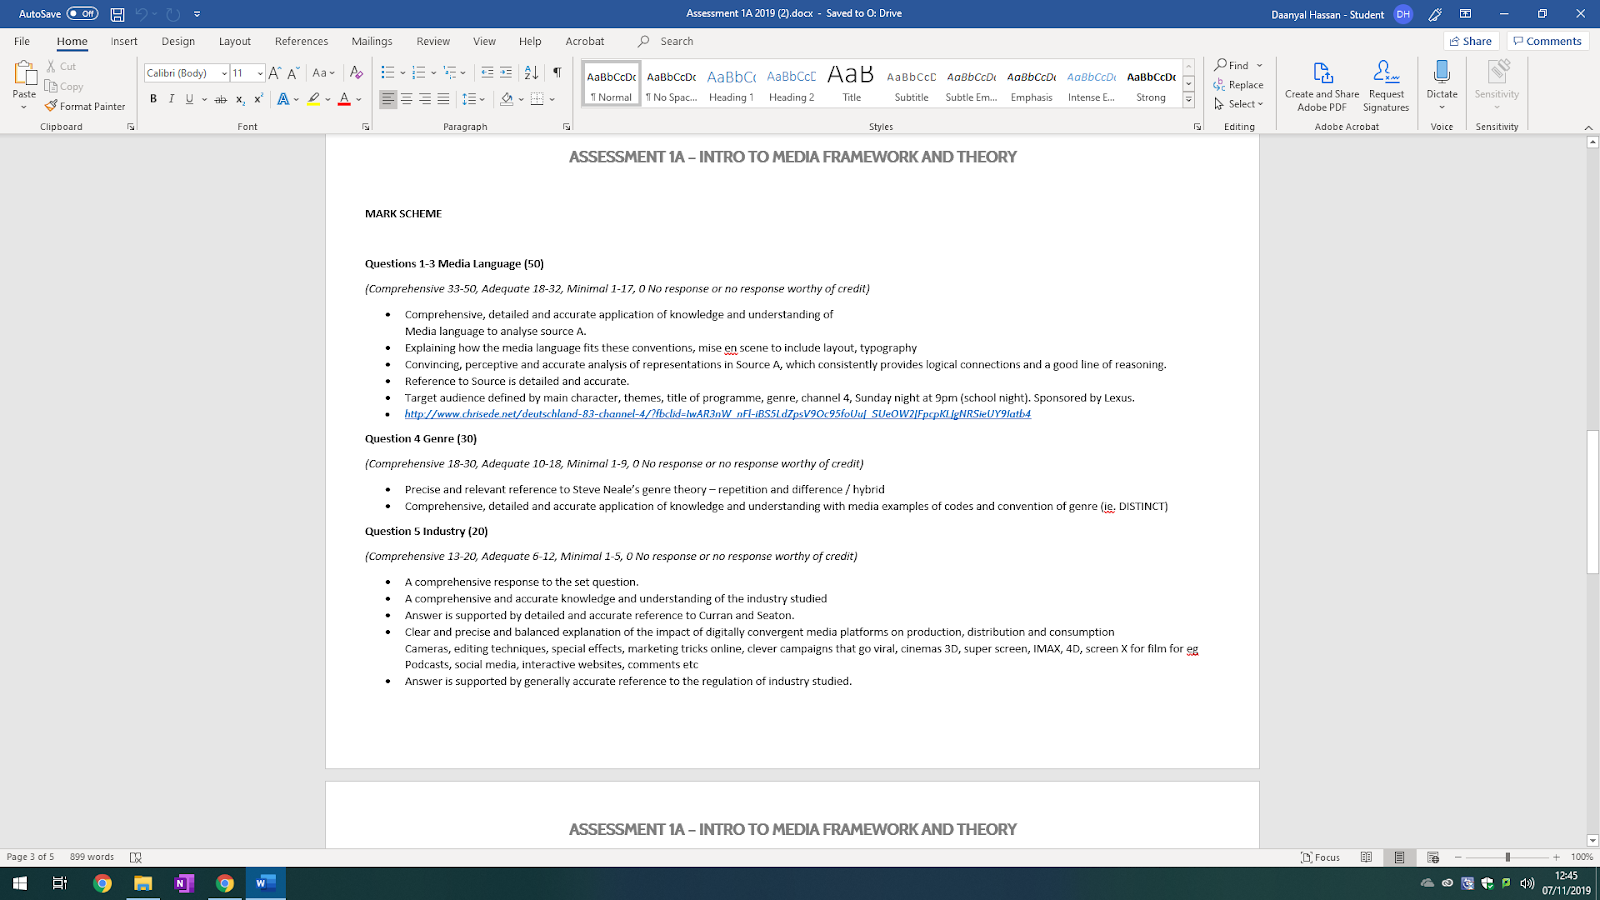This screenshot has height=900, width=1600.
Task: Apply the Normal style
Action: [611, 84]
